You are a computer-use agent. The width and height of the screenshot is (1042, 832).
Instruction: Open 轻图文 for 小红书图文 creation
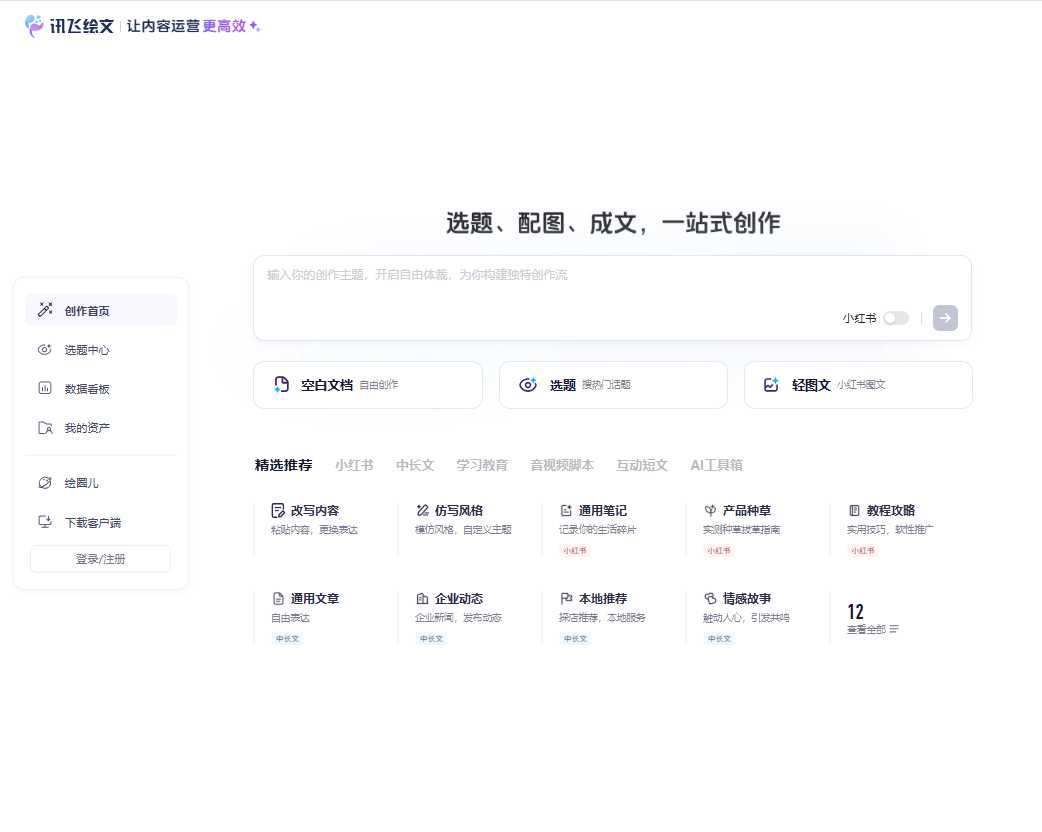(x=858, y=385)
